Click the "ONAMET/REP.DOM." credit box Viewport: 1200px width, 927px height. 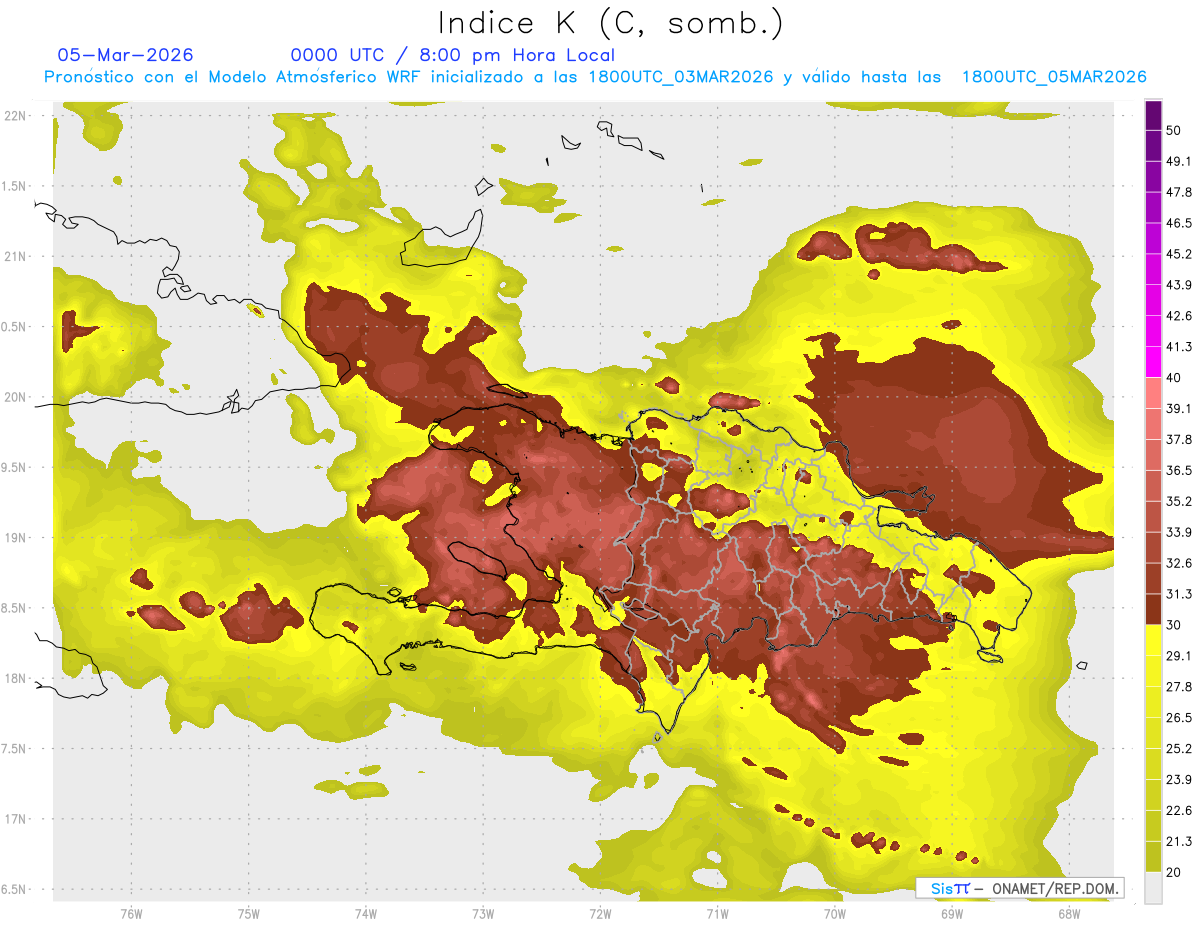[1020, 888]
